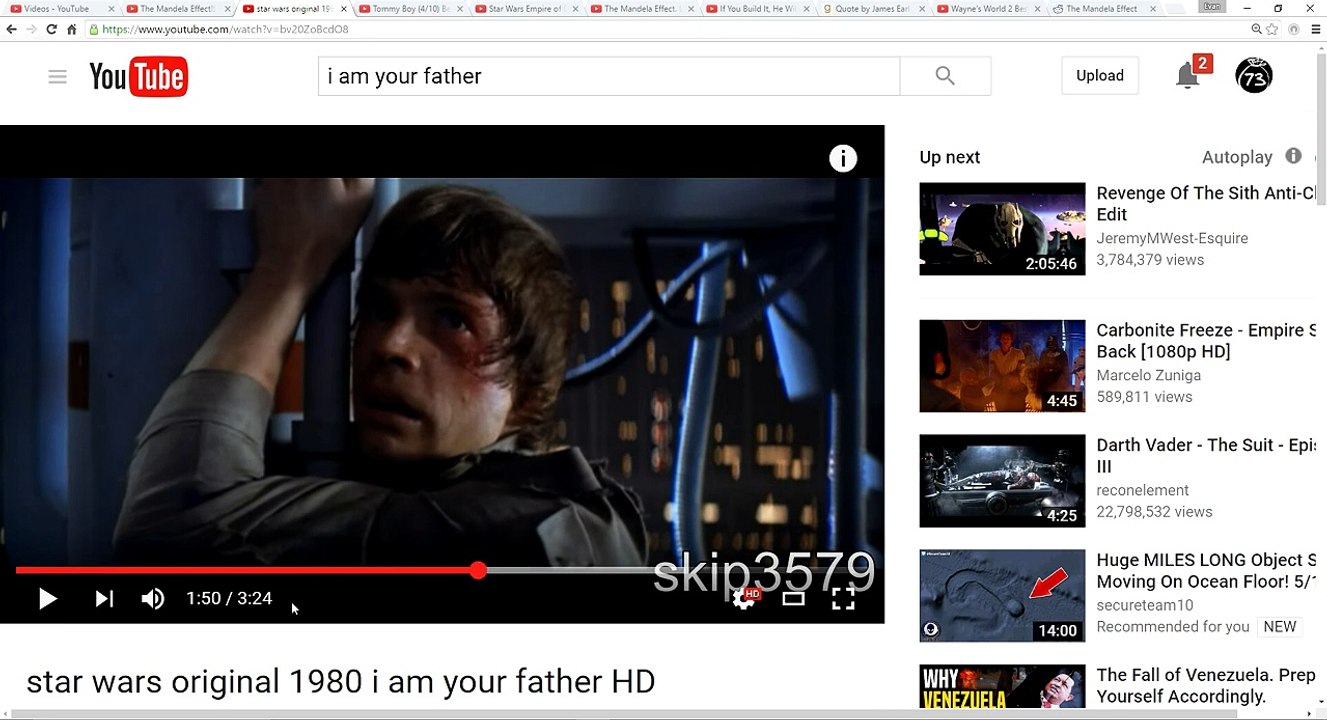Play the paused video
The image size is (1327, 720).
pos(47,598)
